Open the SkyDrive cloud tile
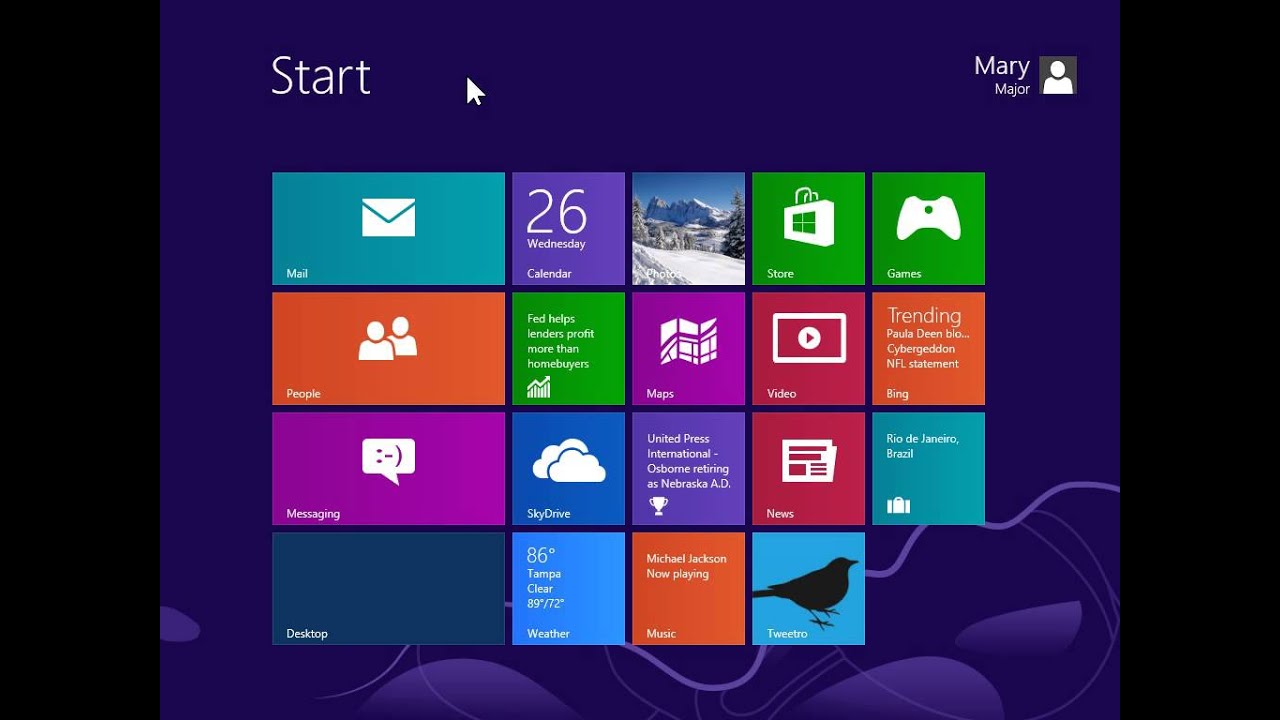 click(x=568, y=468)
